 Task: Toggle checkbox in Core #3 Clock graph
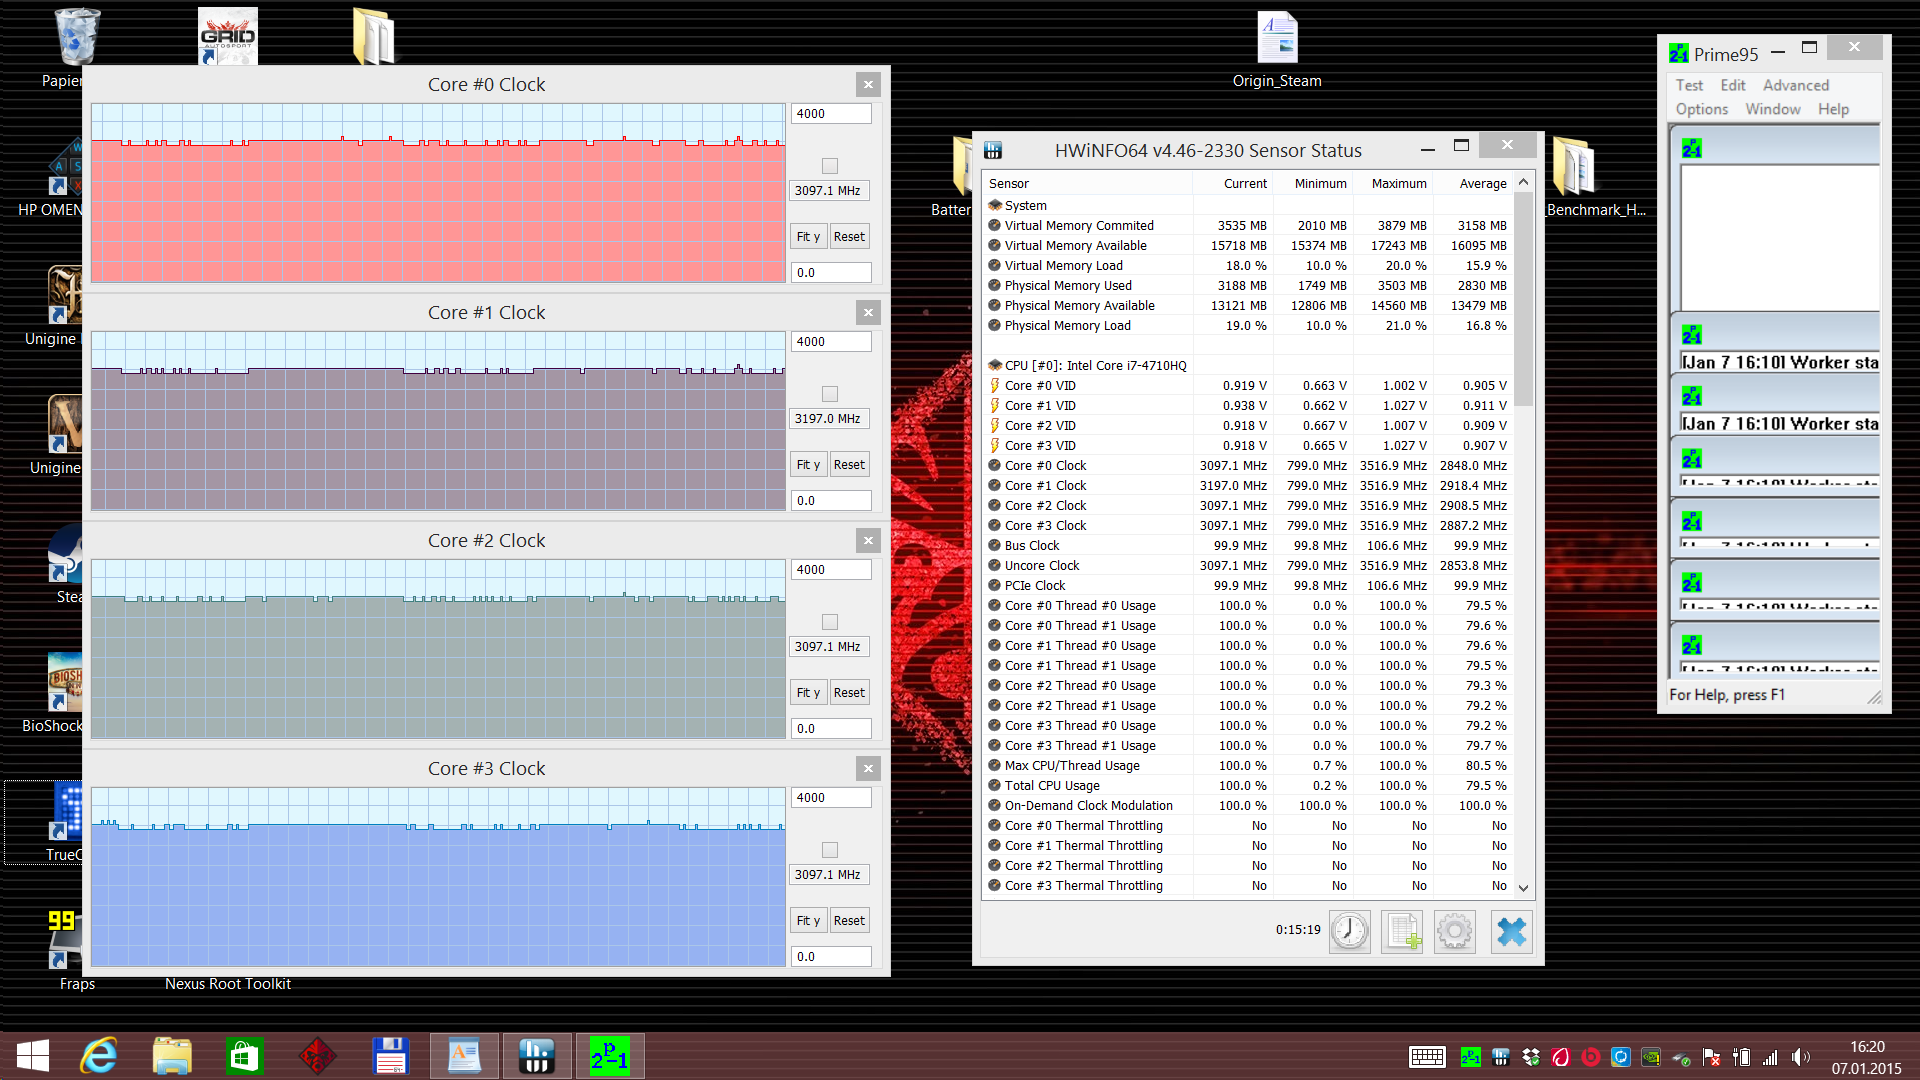(829, 850)
